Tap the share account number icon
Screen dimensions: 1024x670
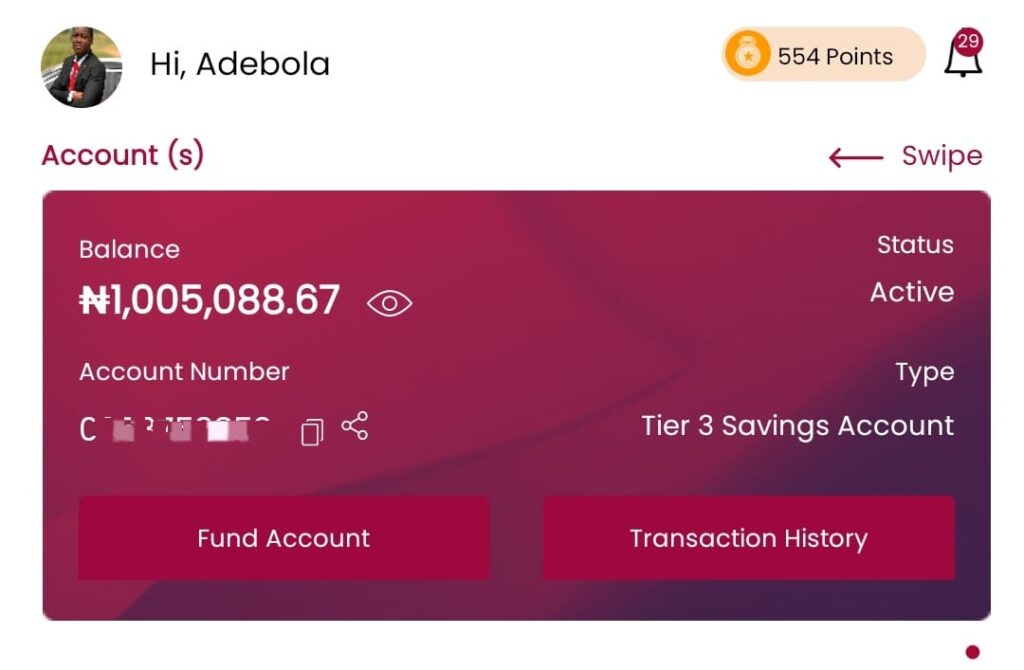pyautogui.click(x=355, y=426)
